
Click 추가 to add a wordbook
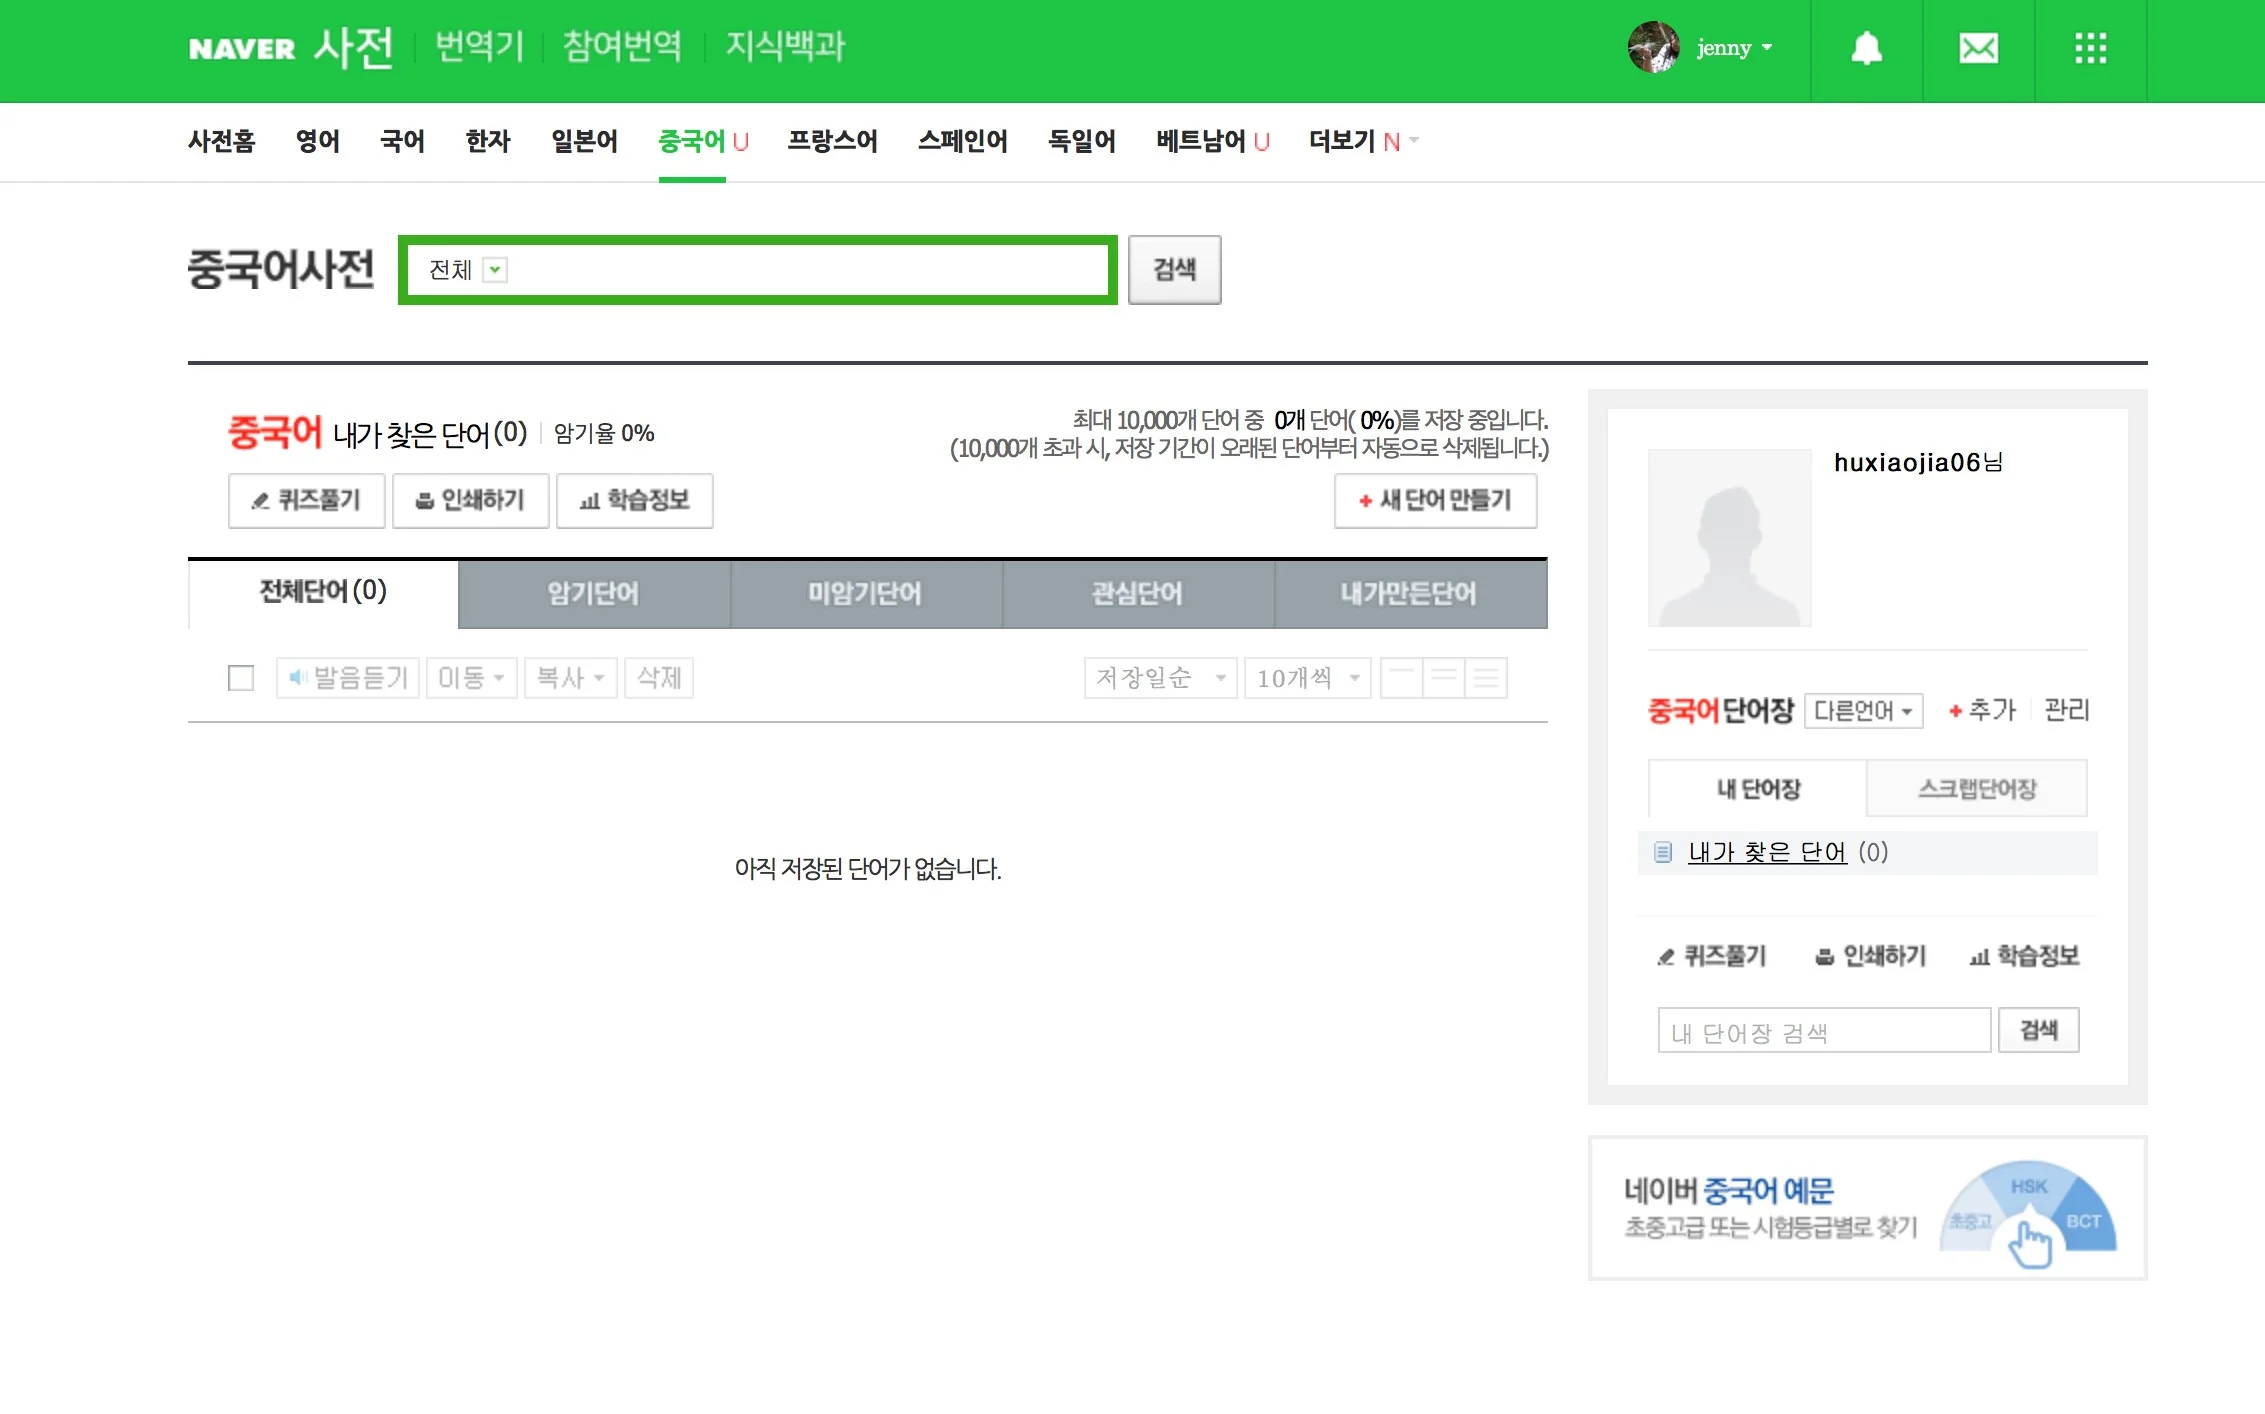coord(1982,711)
